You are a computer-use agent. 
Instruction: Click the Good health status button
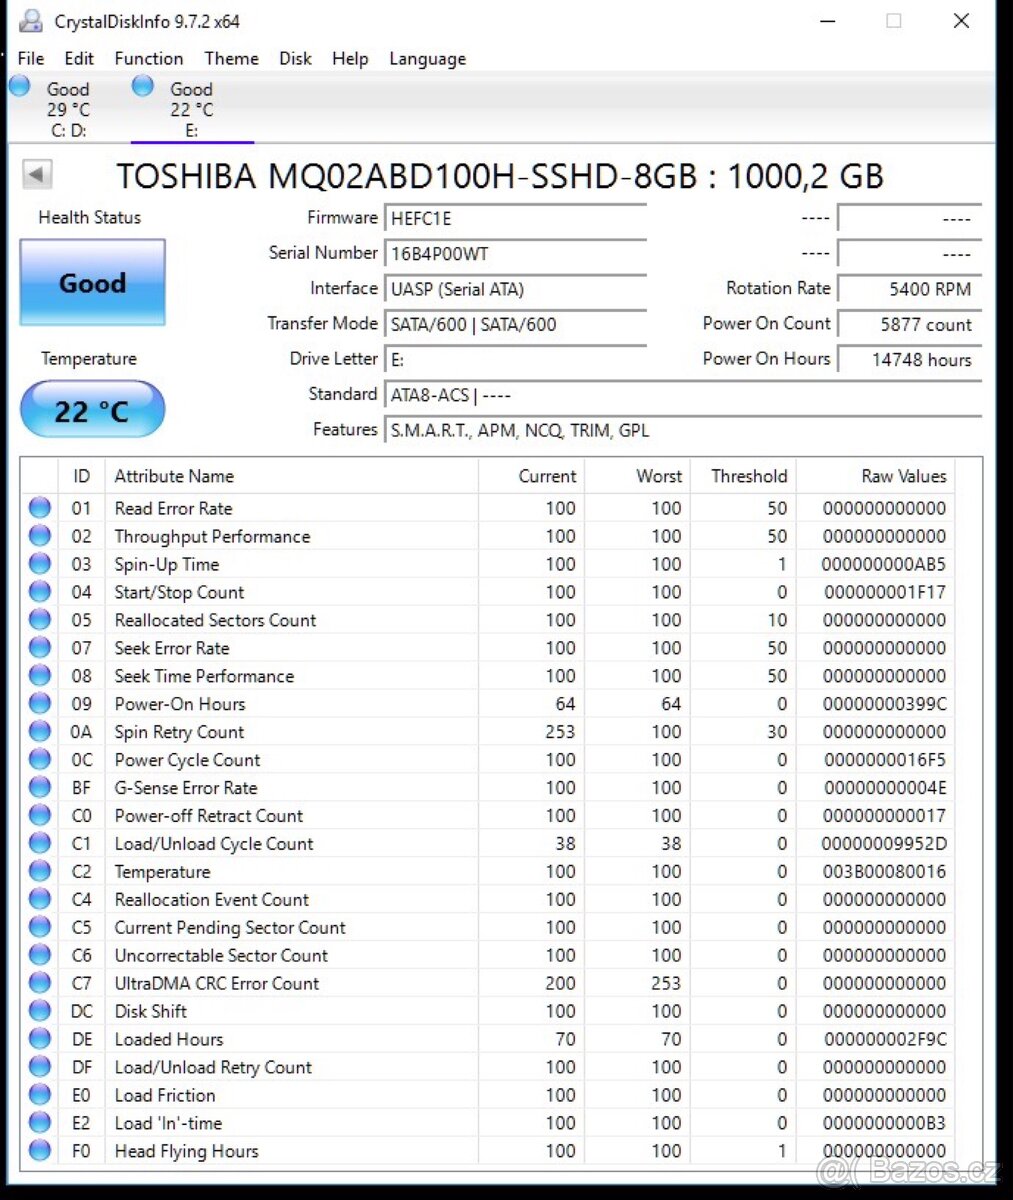click(x=92, y=283)
